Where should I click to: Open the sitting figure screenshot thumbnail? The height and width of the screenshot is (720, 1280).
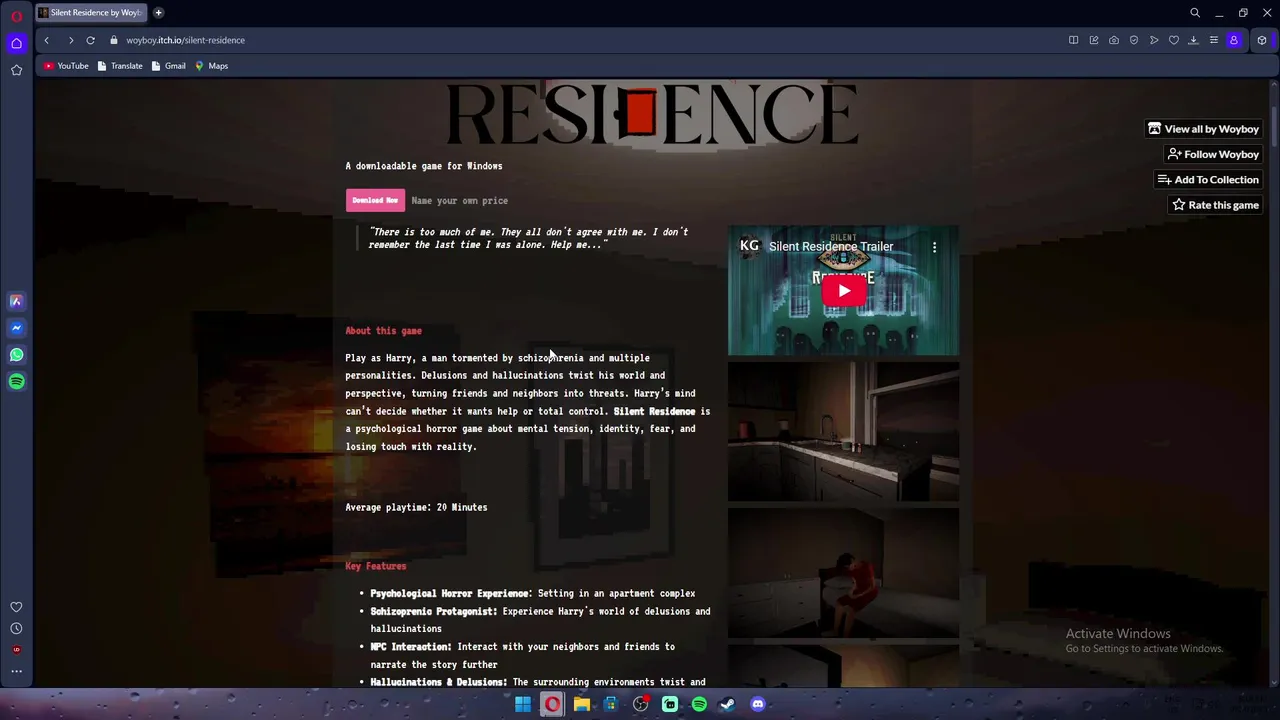843,572
